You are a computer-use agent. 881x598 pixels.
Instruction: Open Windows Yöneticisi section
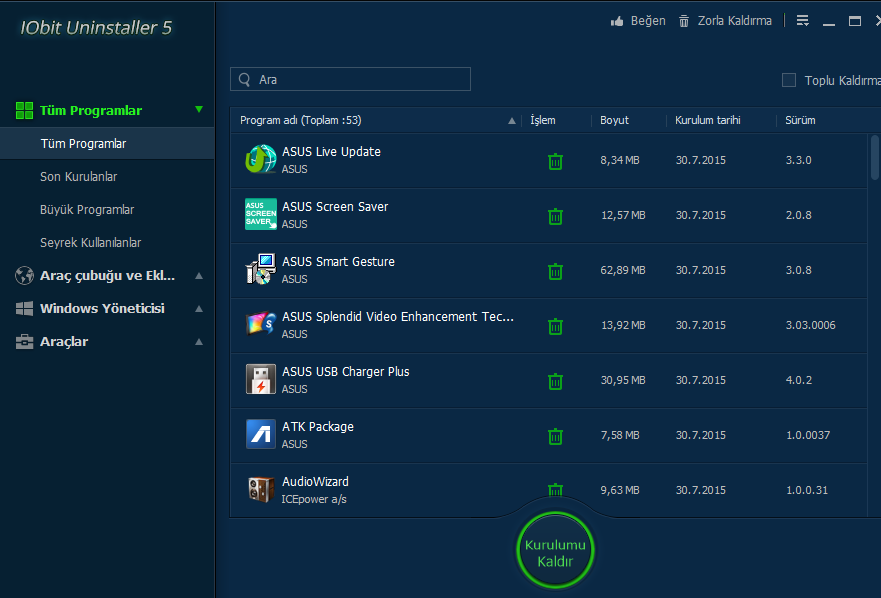pyautogui.click(x=102, y=309)
